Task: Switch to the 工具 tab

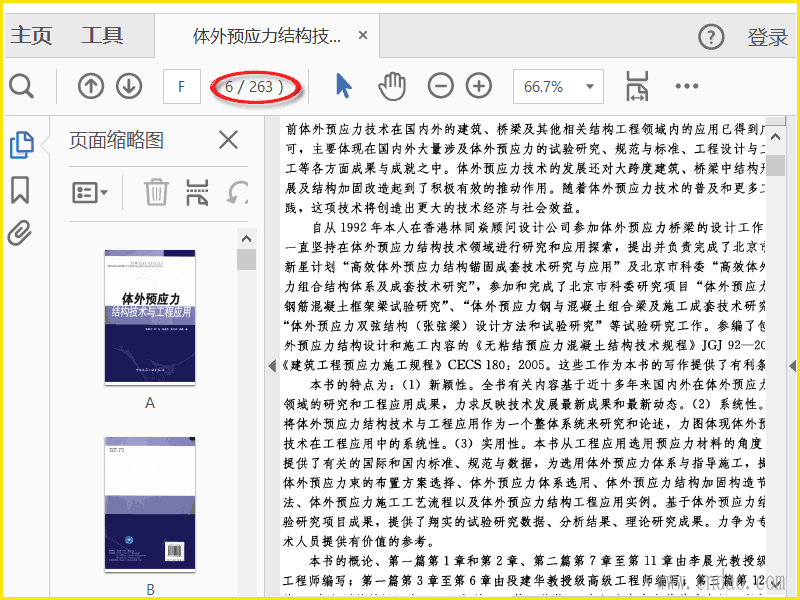Action: 102,35
